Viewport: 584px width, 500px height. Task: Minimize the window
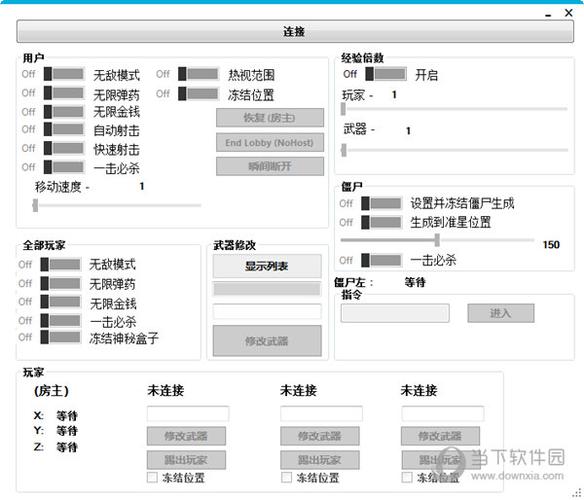tap(548, 15)
